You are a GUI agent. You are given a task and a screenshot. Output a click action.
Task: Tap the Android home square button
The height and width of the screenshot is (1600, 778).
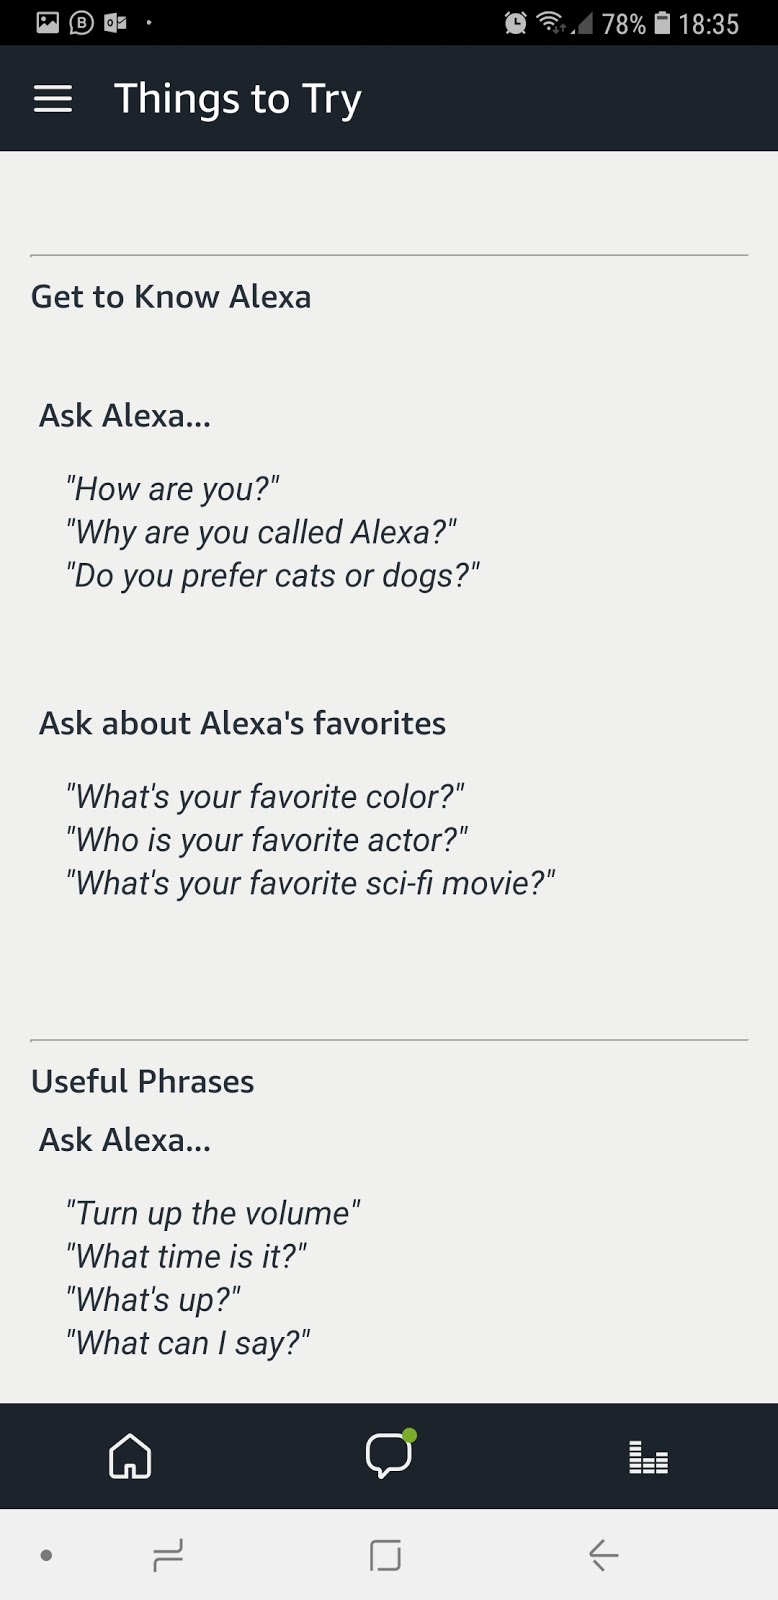click(385, 1555)
